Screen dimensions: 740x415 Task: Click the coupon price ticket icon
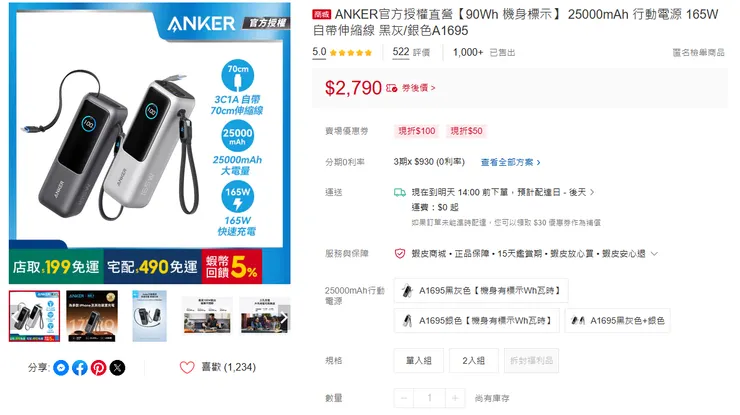click(x=391, y=88)
